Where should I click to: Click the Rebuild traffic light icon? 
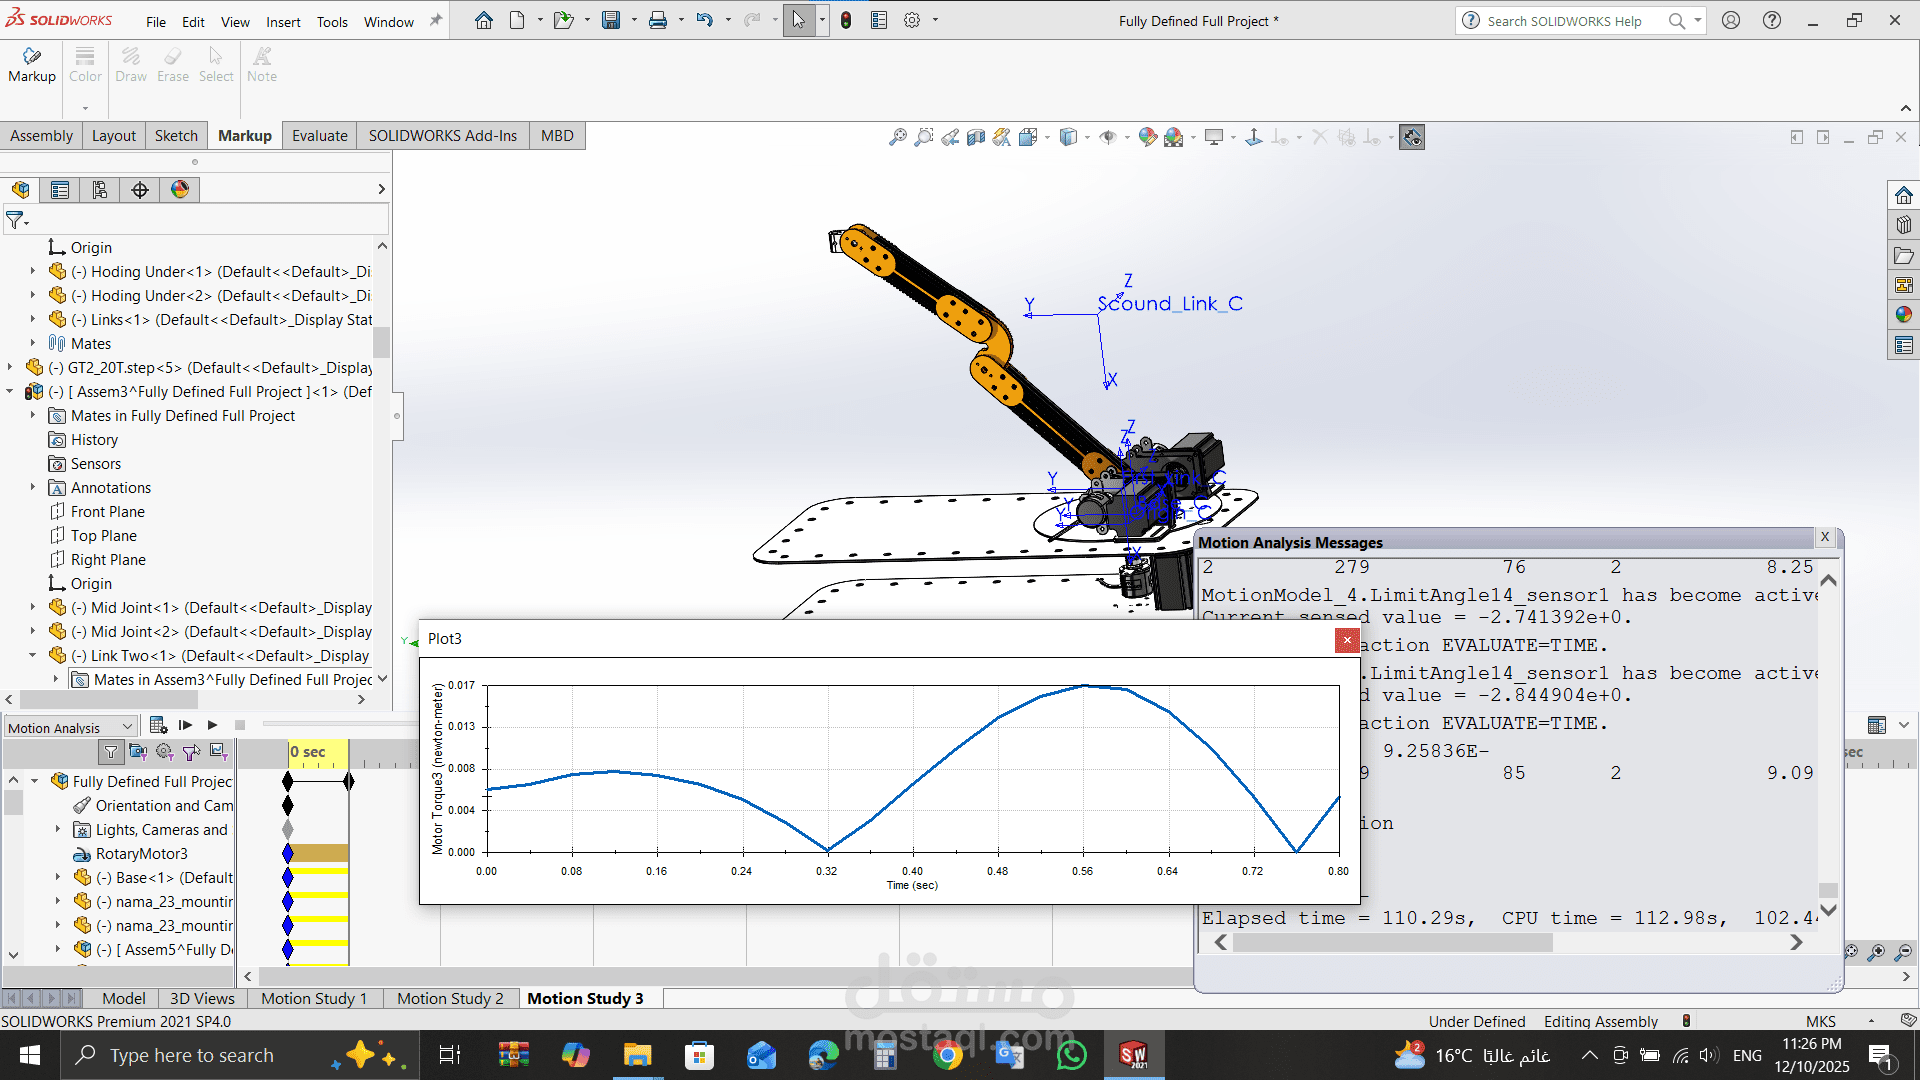pos(846,20)
